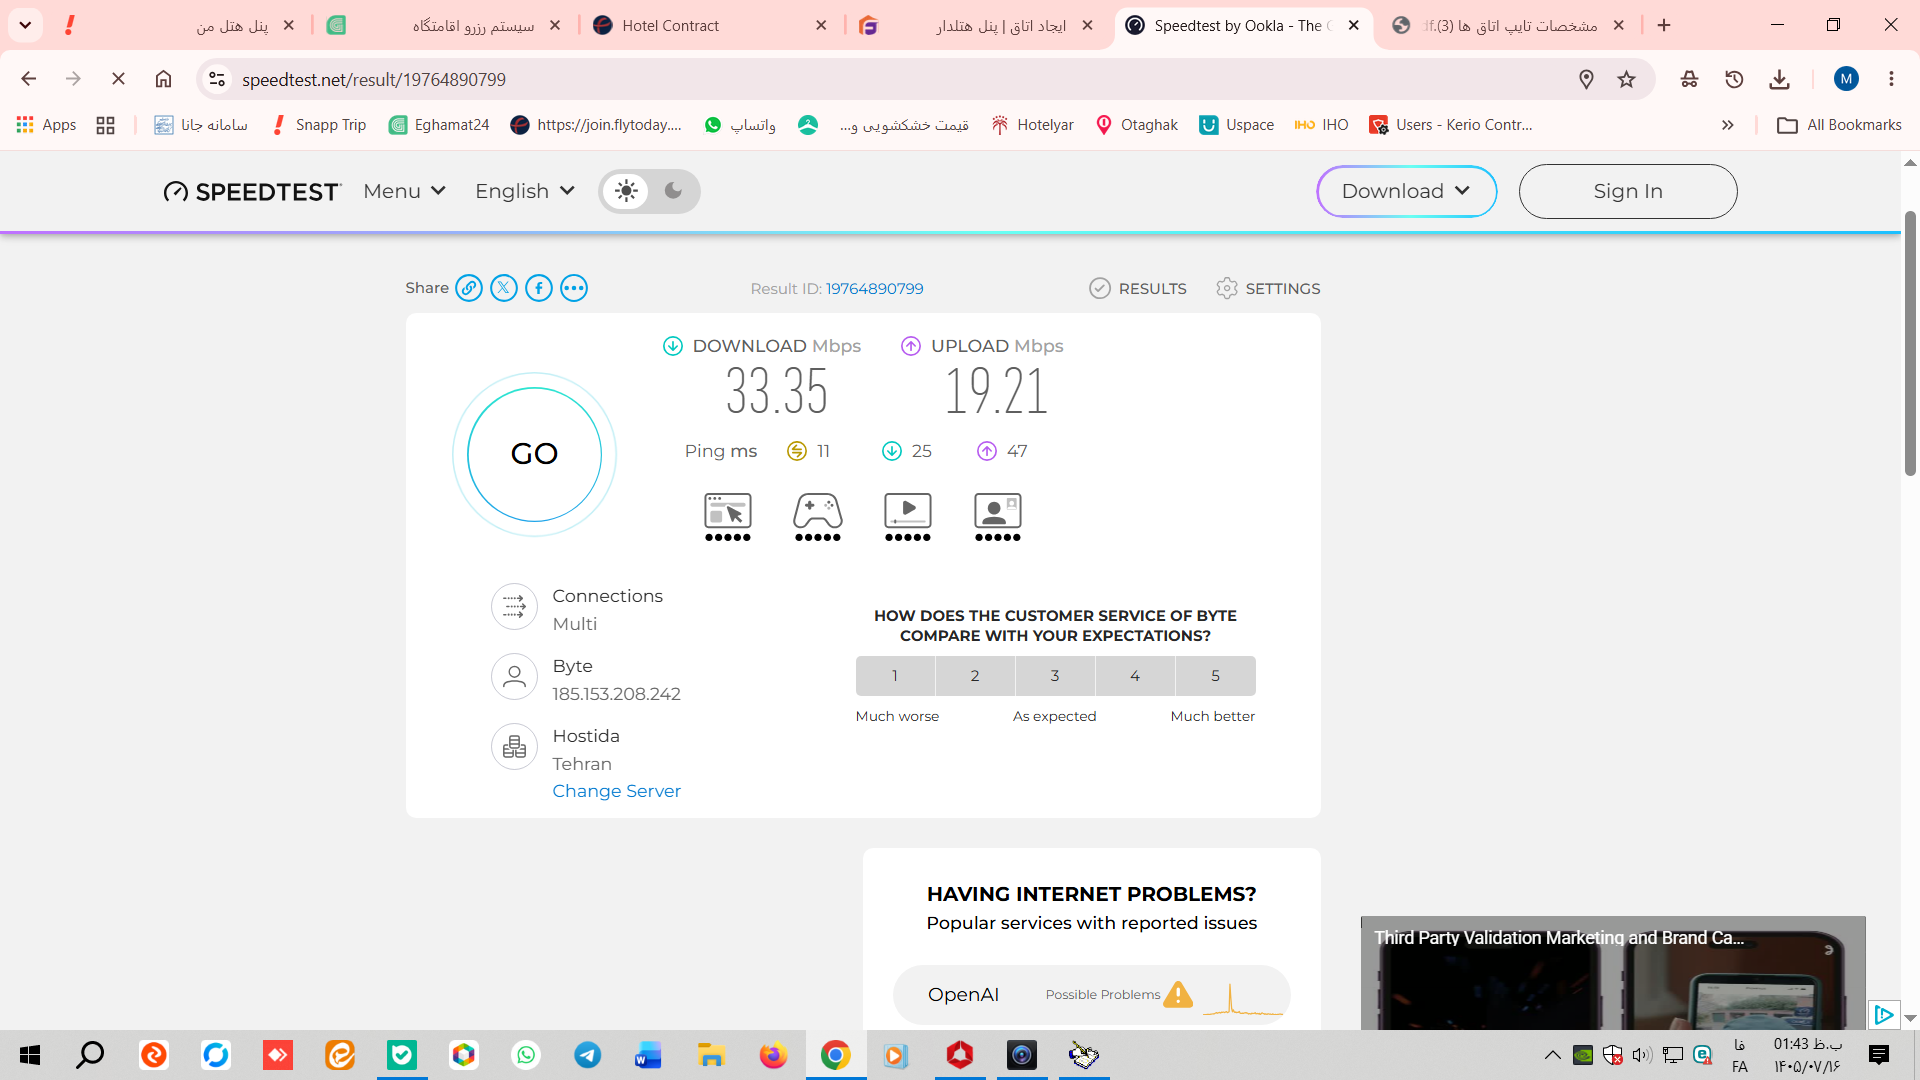Screen dimensions: 1920x1080
Task: Open the RESULTS section
Action: 1138,288
